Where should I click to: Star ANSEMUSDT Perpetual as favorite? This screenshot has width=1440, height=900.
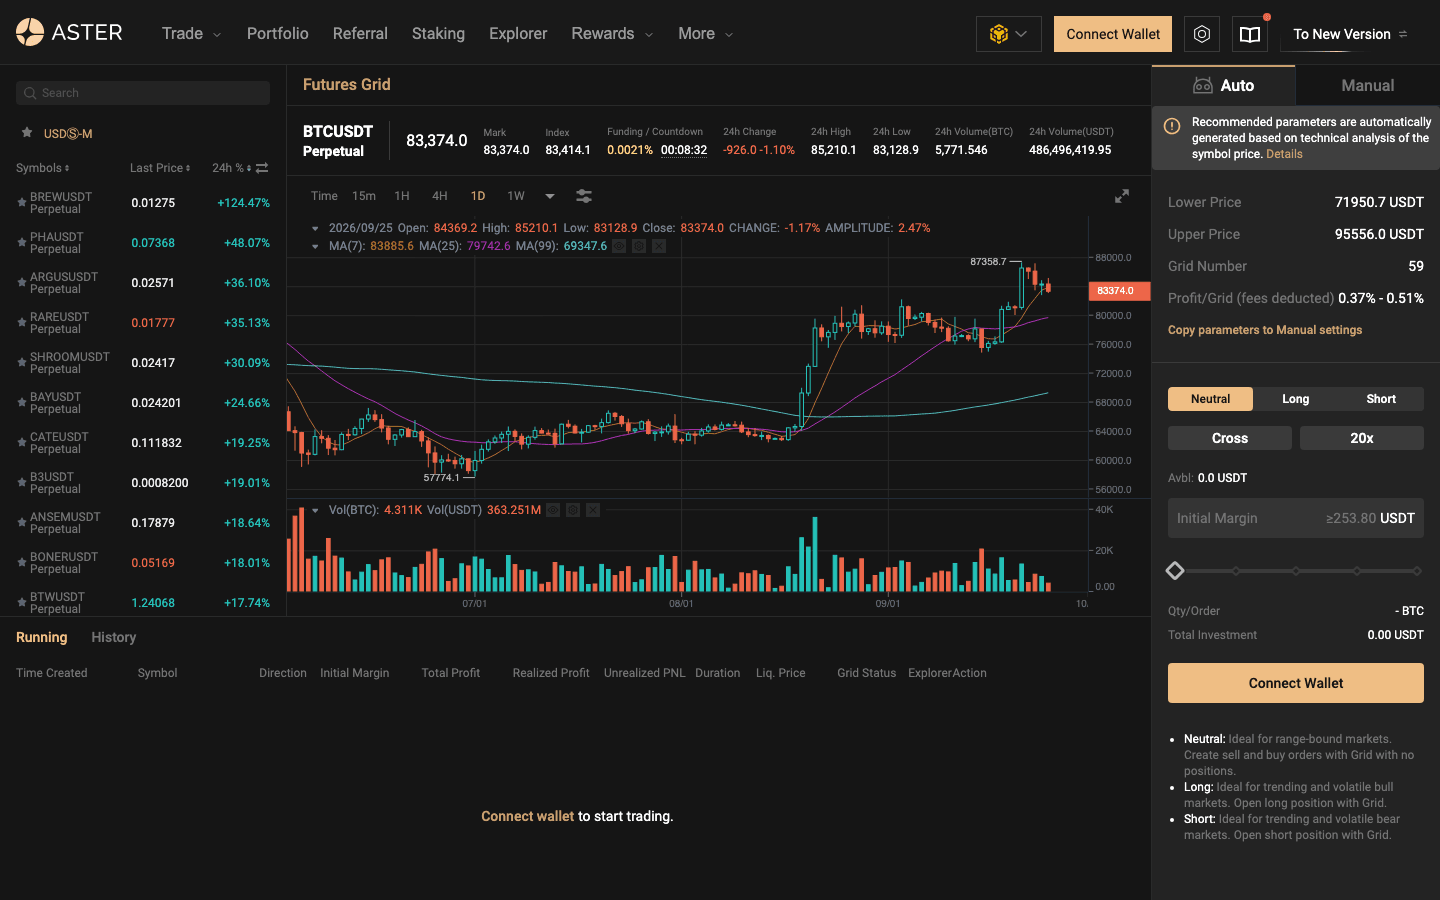click(21, 522)
